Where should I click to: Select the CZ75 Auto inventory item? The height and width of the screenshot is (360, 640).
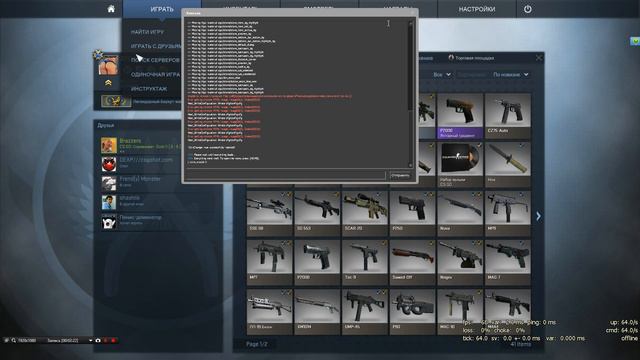[x=508, y=116]
